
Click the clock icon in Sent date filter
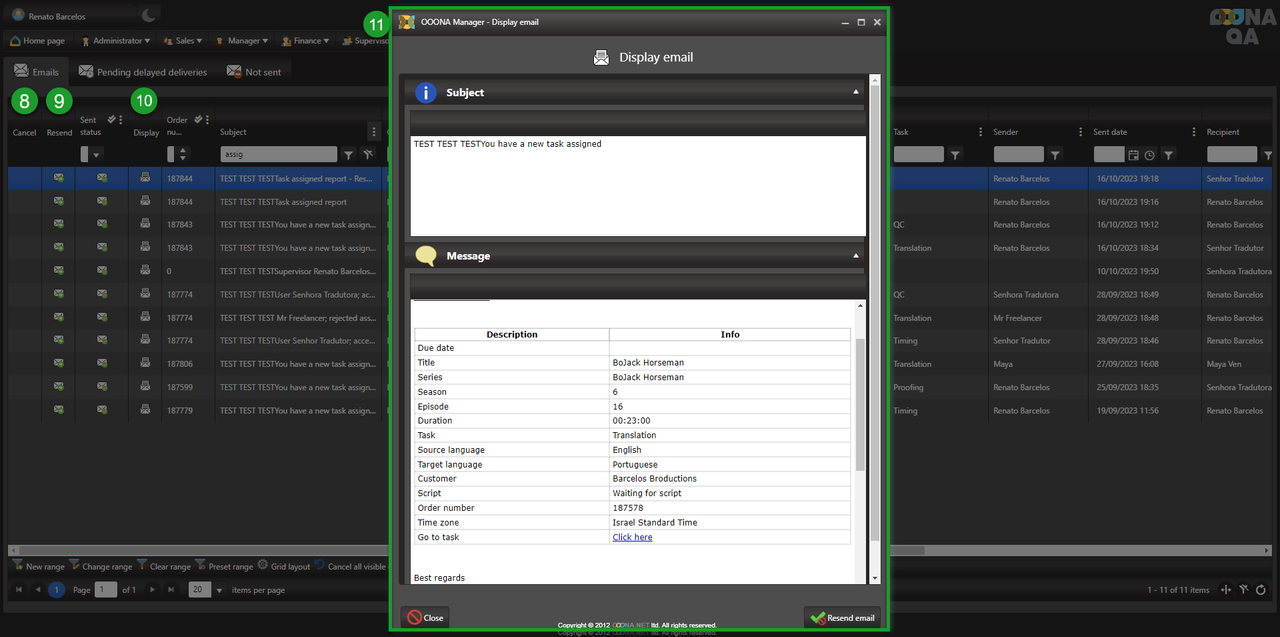[x=1149, y=155]
